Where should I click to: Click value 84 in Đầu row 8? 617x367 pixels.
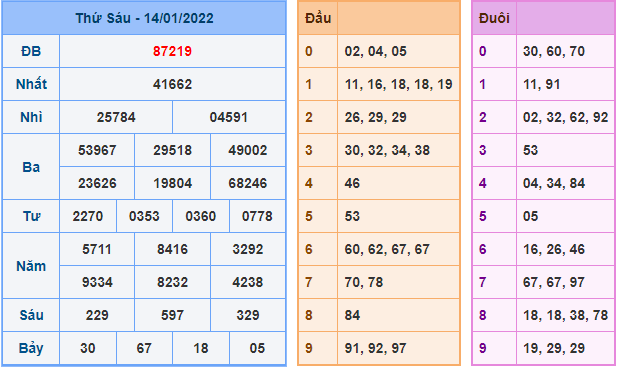(x=352, y=315)
